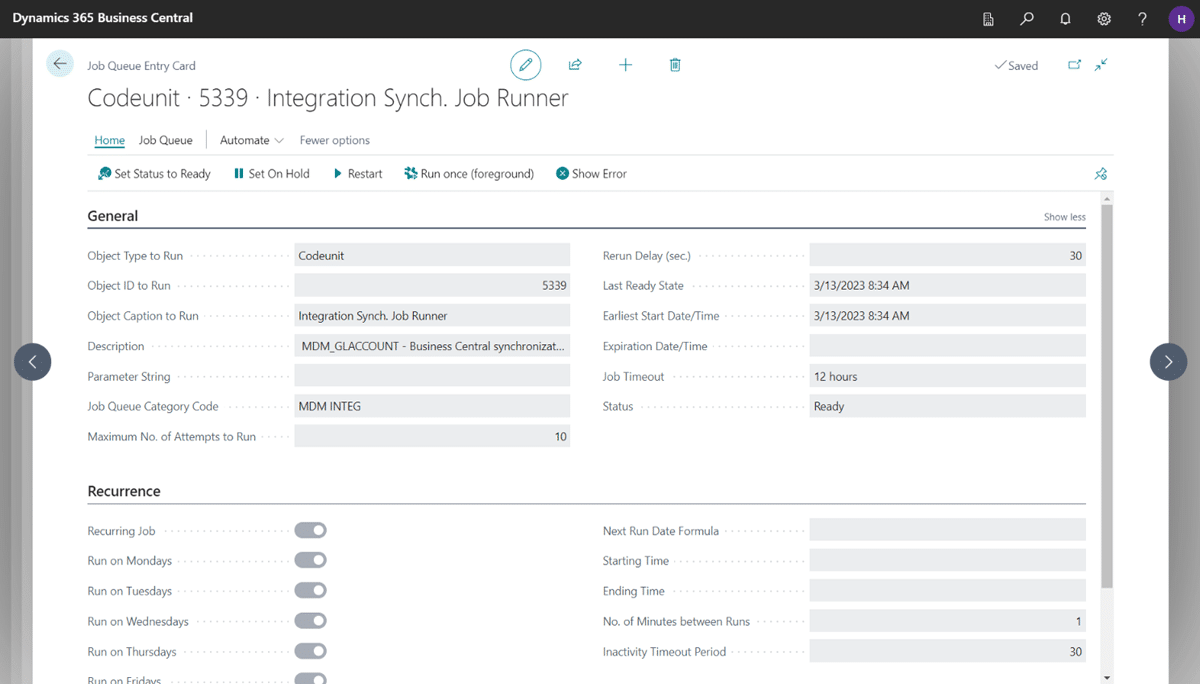Open the document lookup icon in header

pyautogui.click(x=988, y=19)
